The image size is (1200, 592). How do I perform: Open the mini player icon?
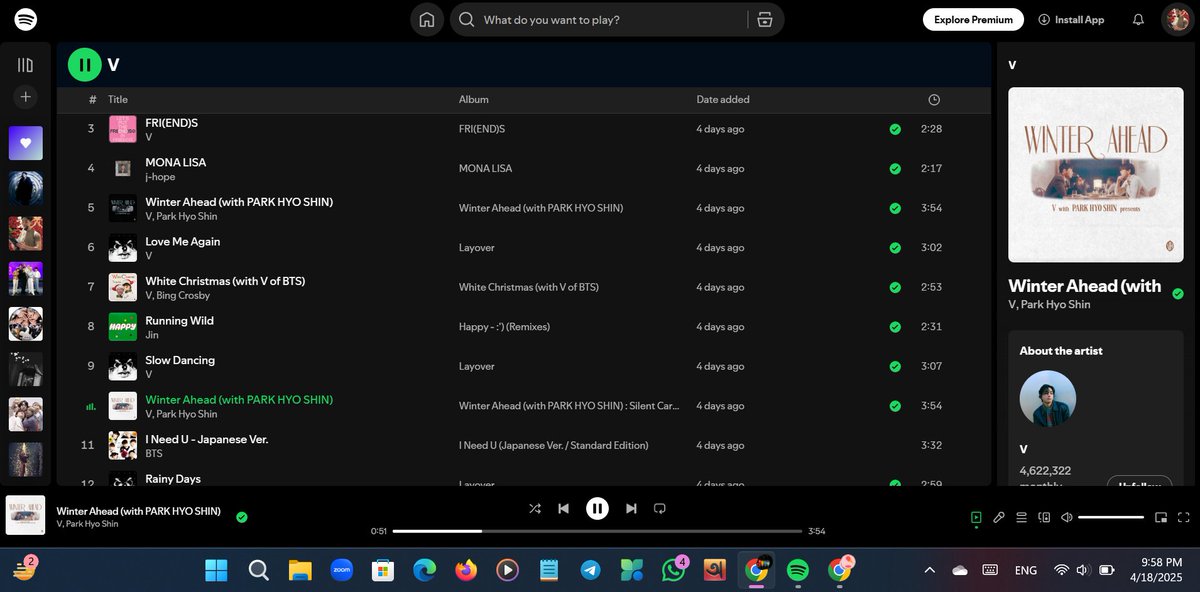1161,517
